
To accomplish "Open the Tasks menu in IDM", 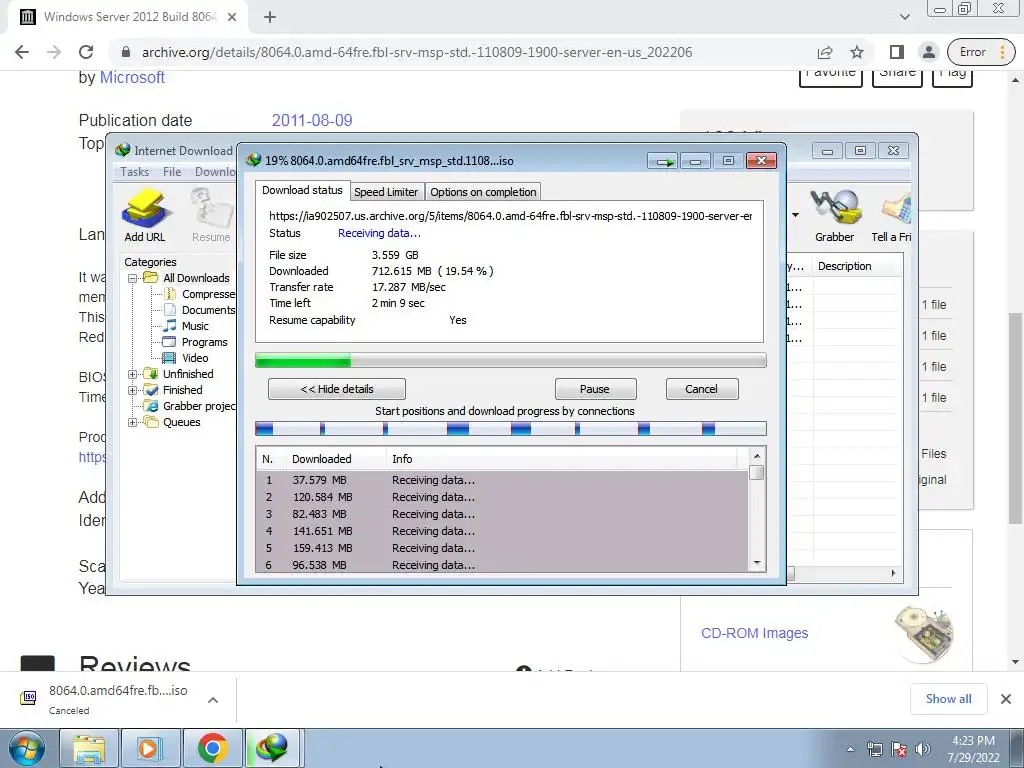I will coord(135,172).
